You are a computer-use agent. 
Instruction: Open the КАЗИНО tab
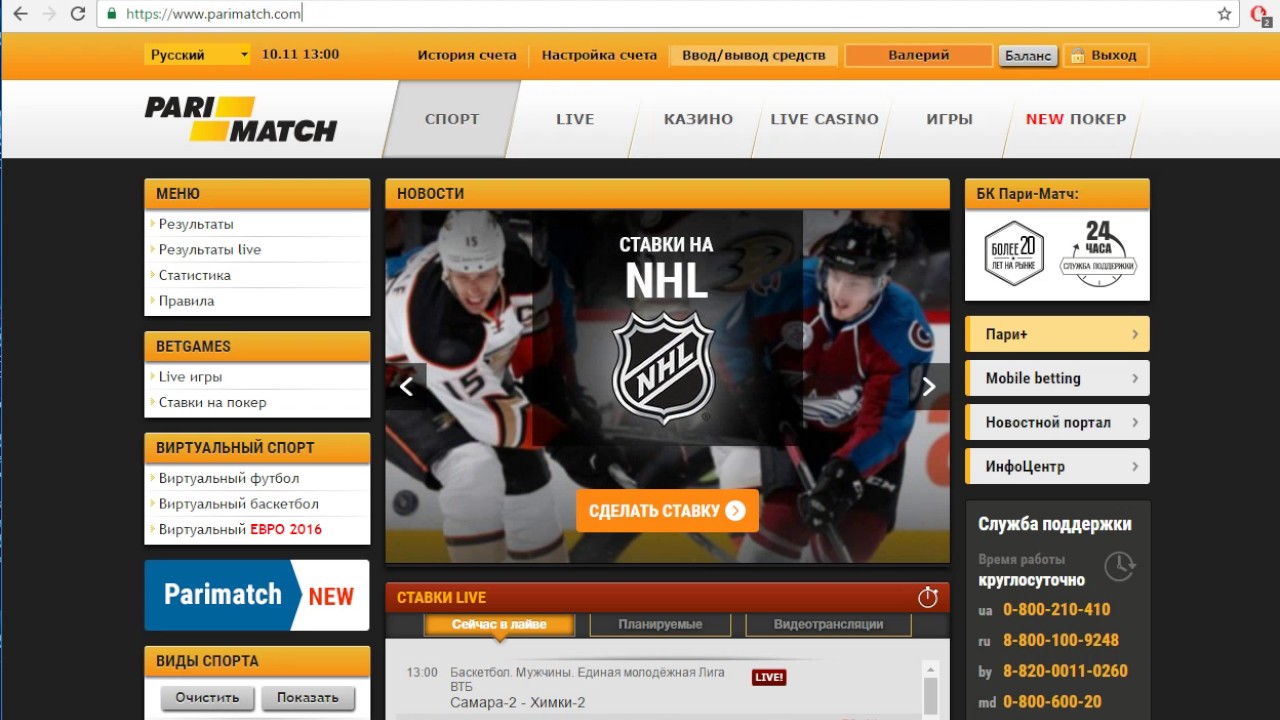[x=698, y=119]
